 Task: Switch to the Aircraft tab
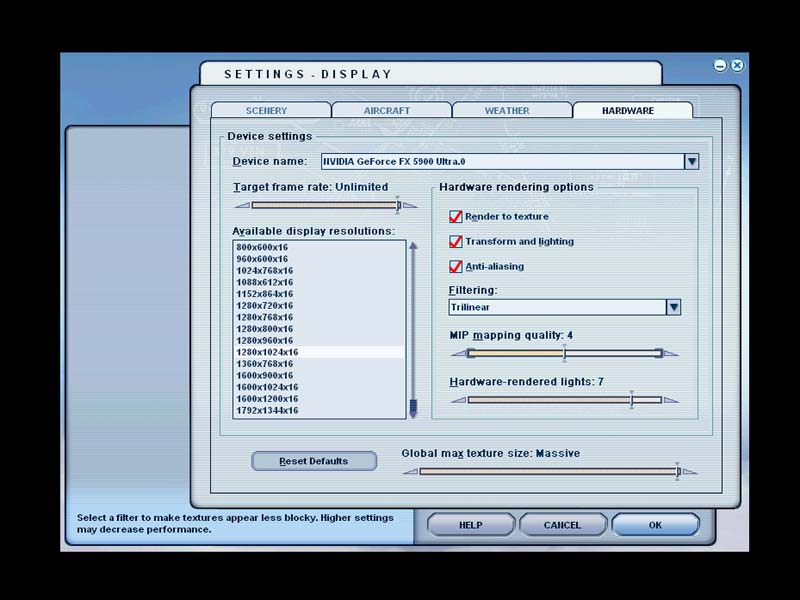click(387, 111)
